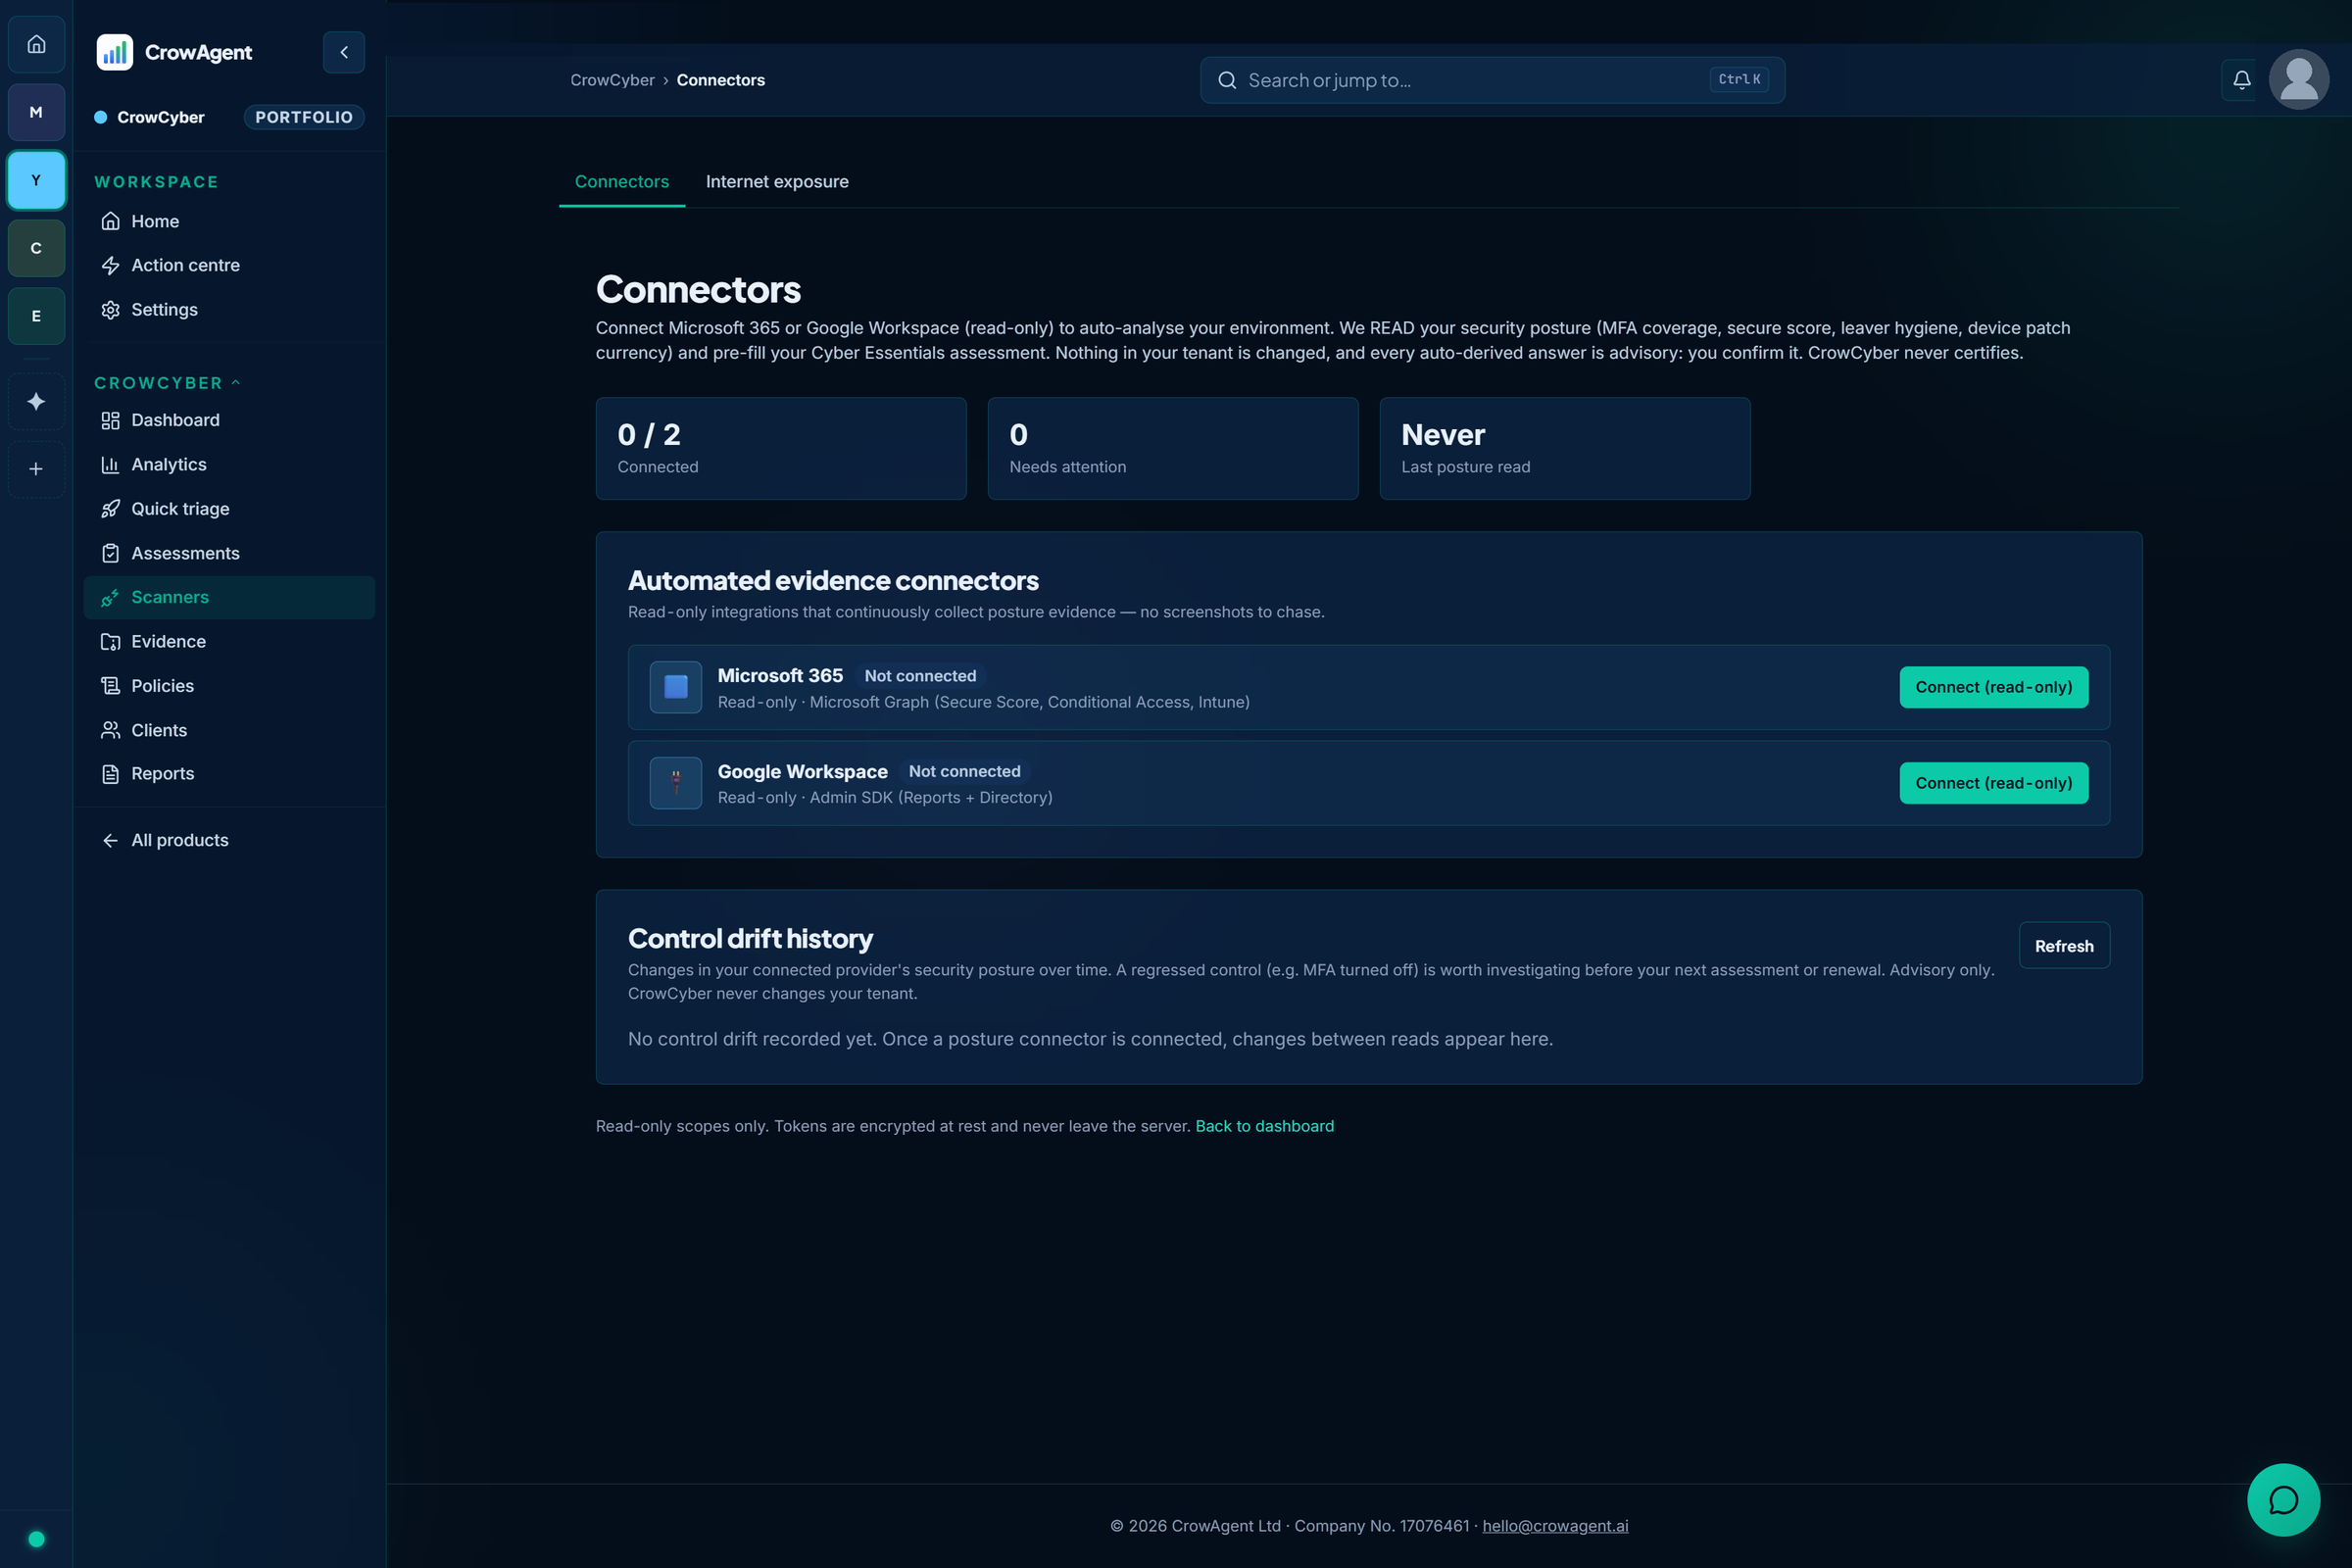Click the search magnifier icon
Screen dimensions: 2352x1568
[x=1227, y=80]
